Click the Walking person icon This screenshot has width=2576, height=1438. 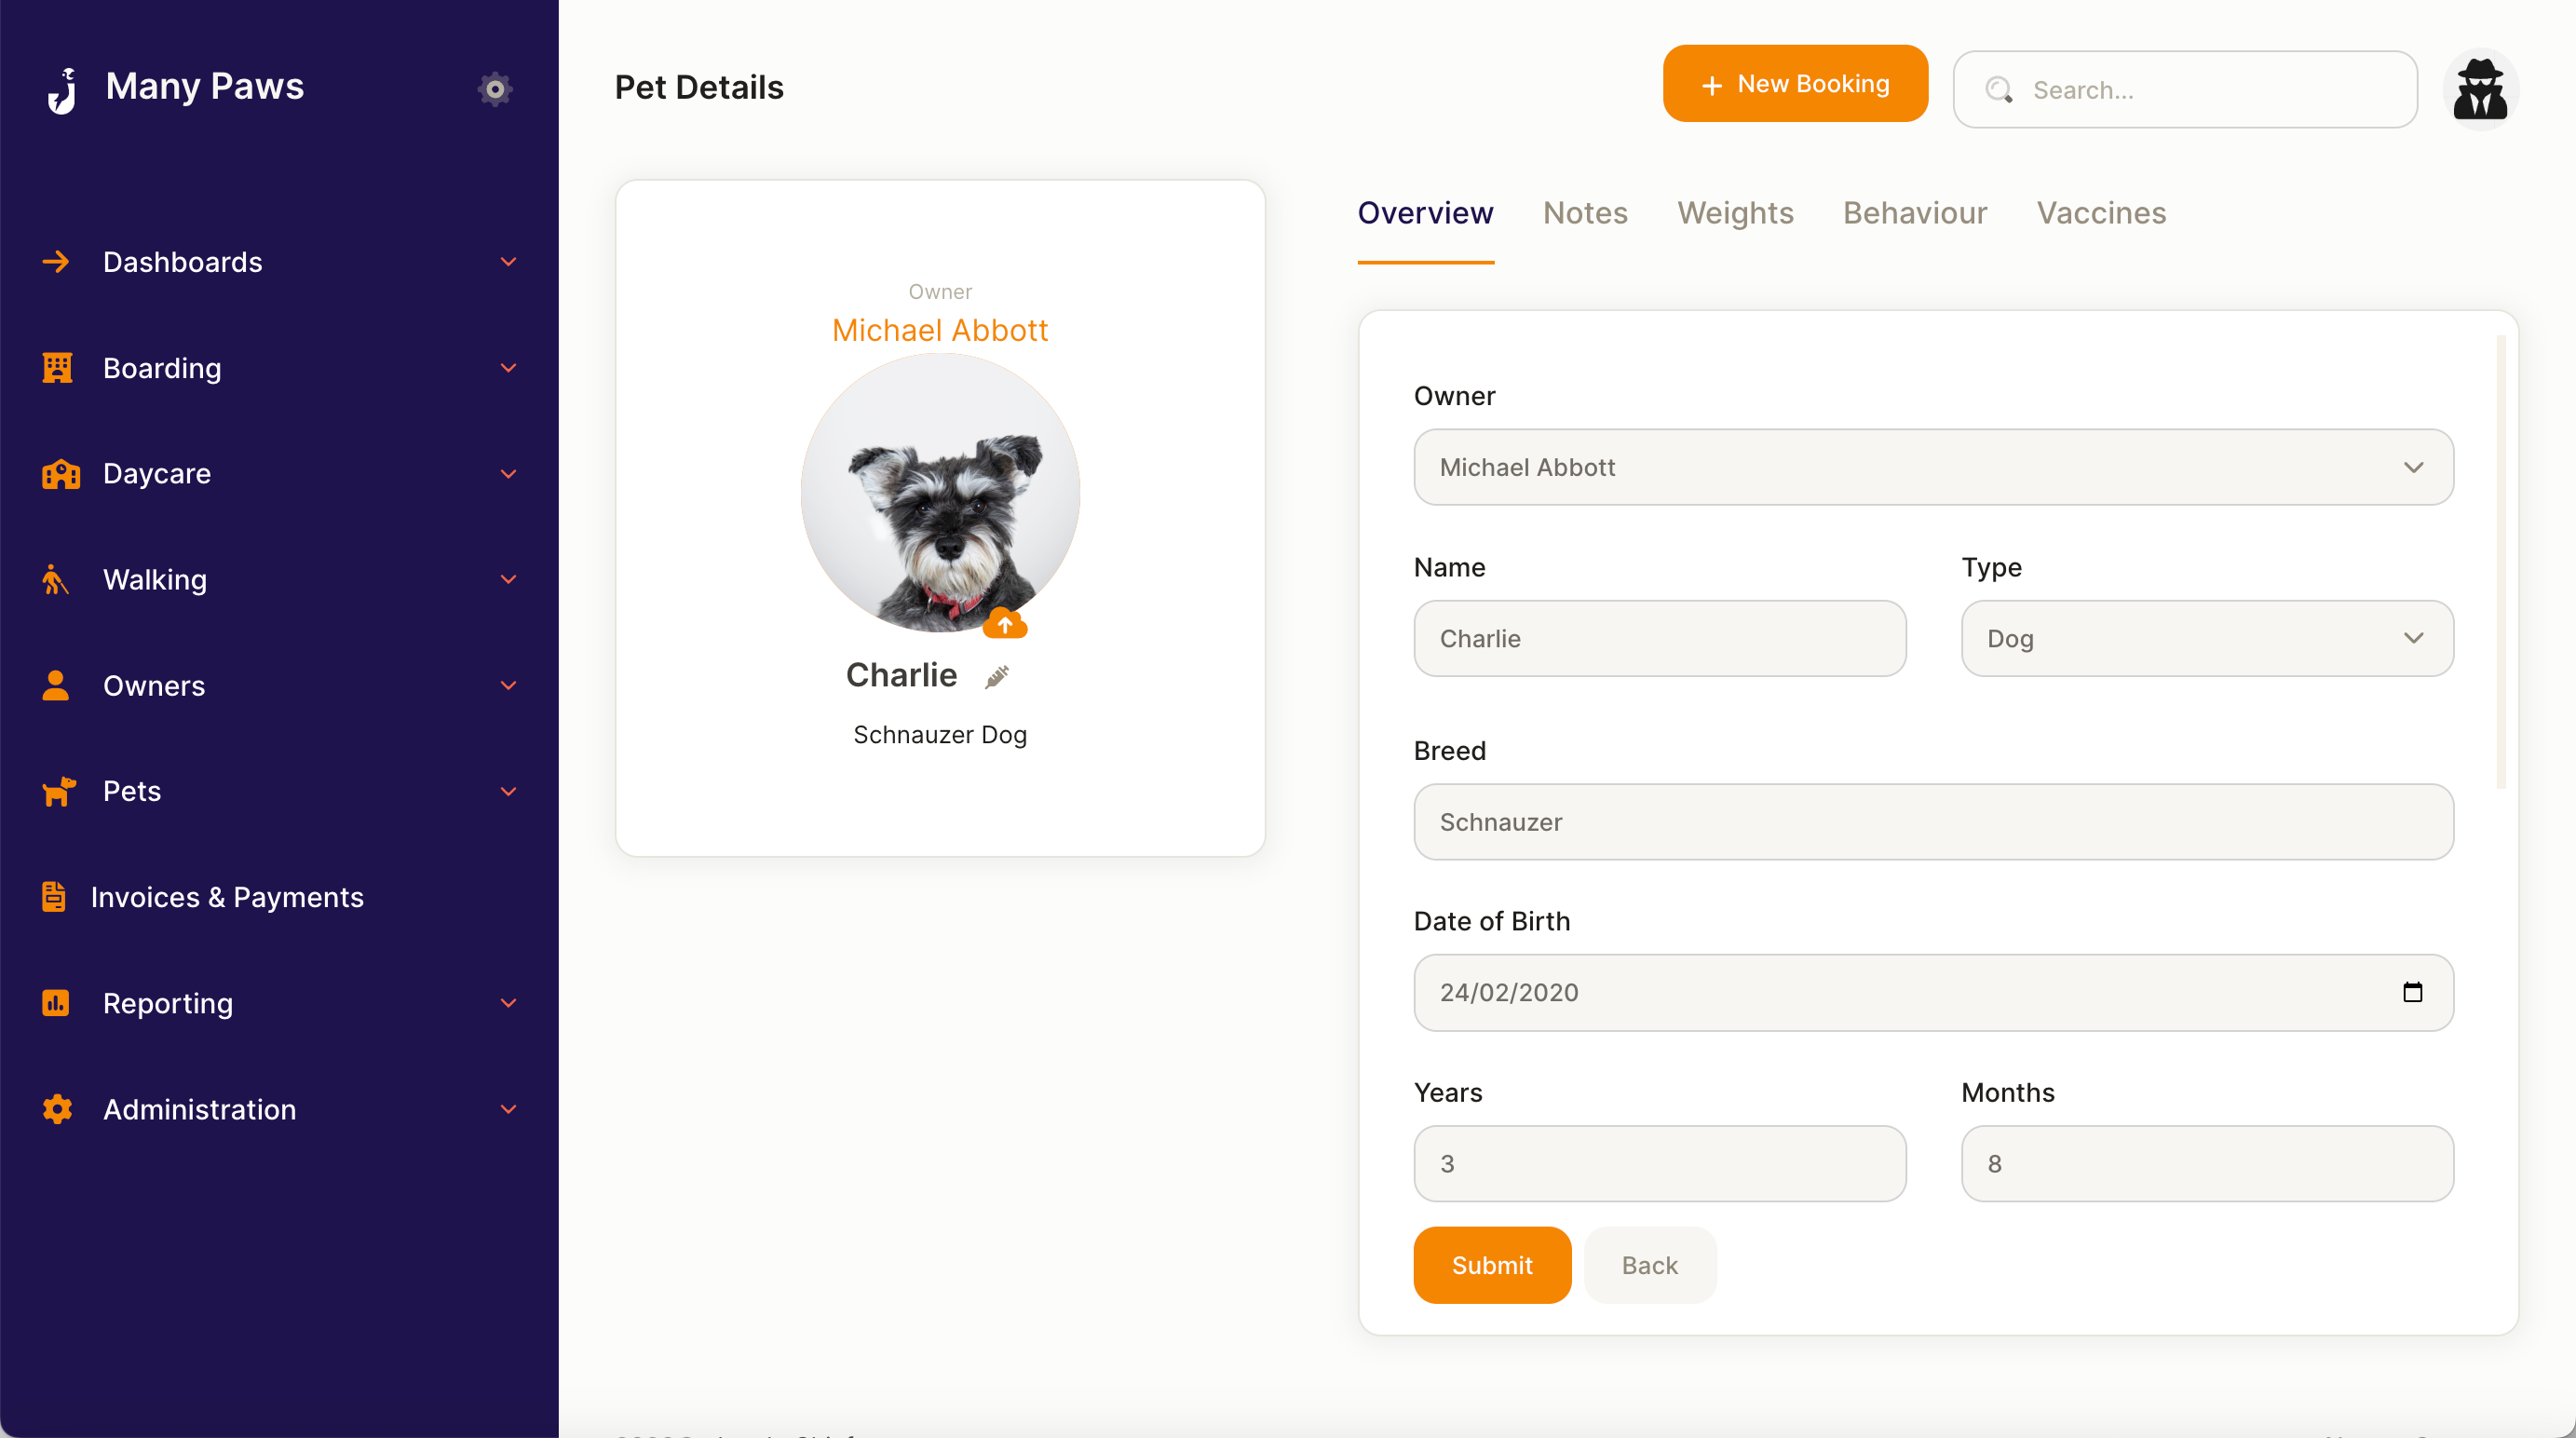53,579
